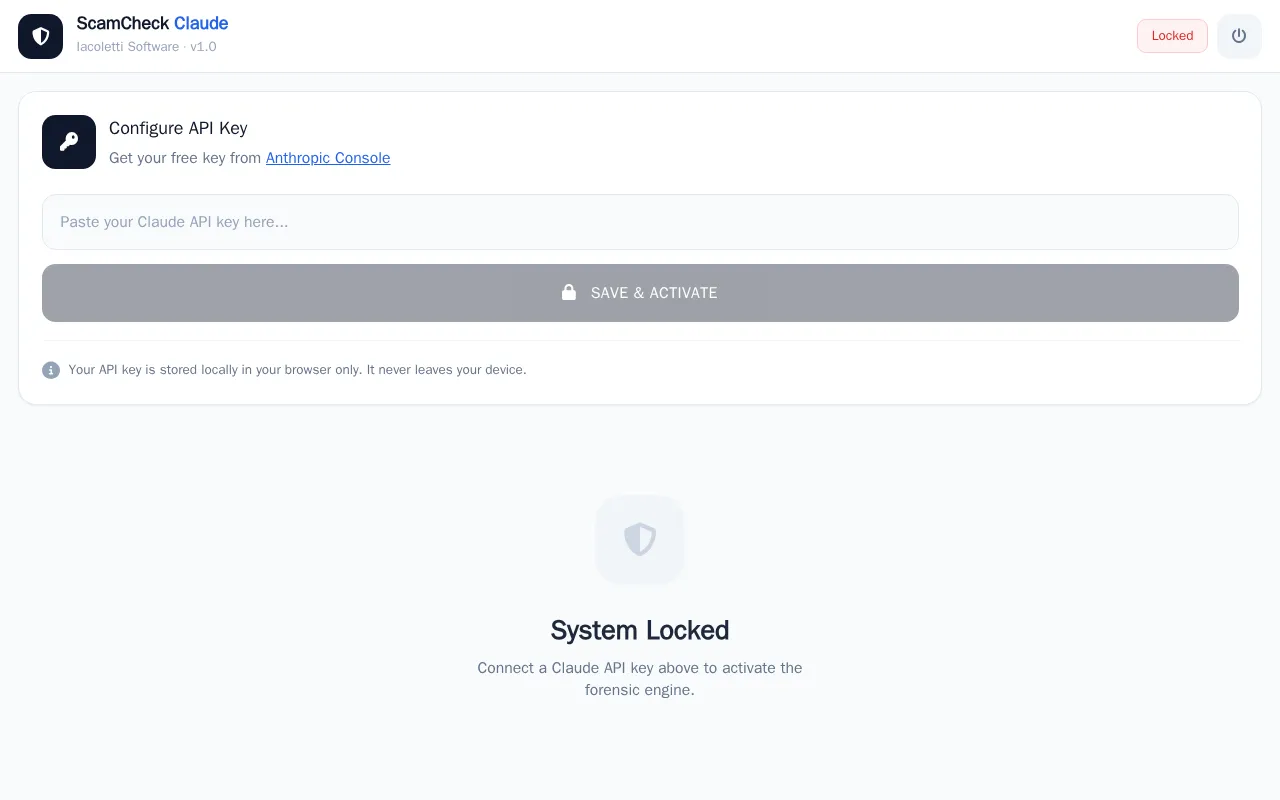Click the Save & Activate button
The width and height of the screenshot is (1280, 800).
640,293
